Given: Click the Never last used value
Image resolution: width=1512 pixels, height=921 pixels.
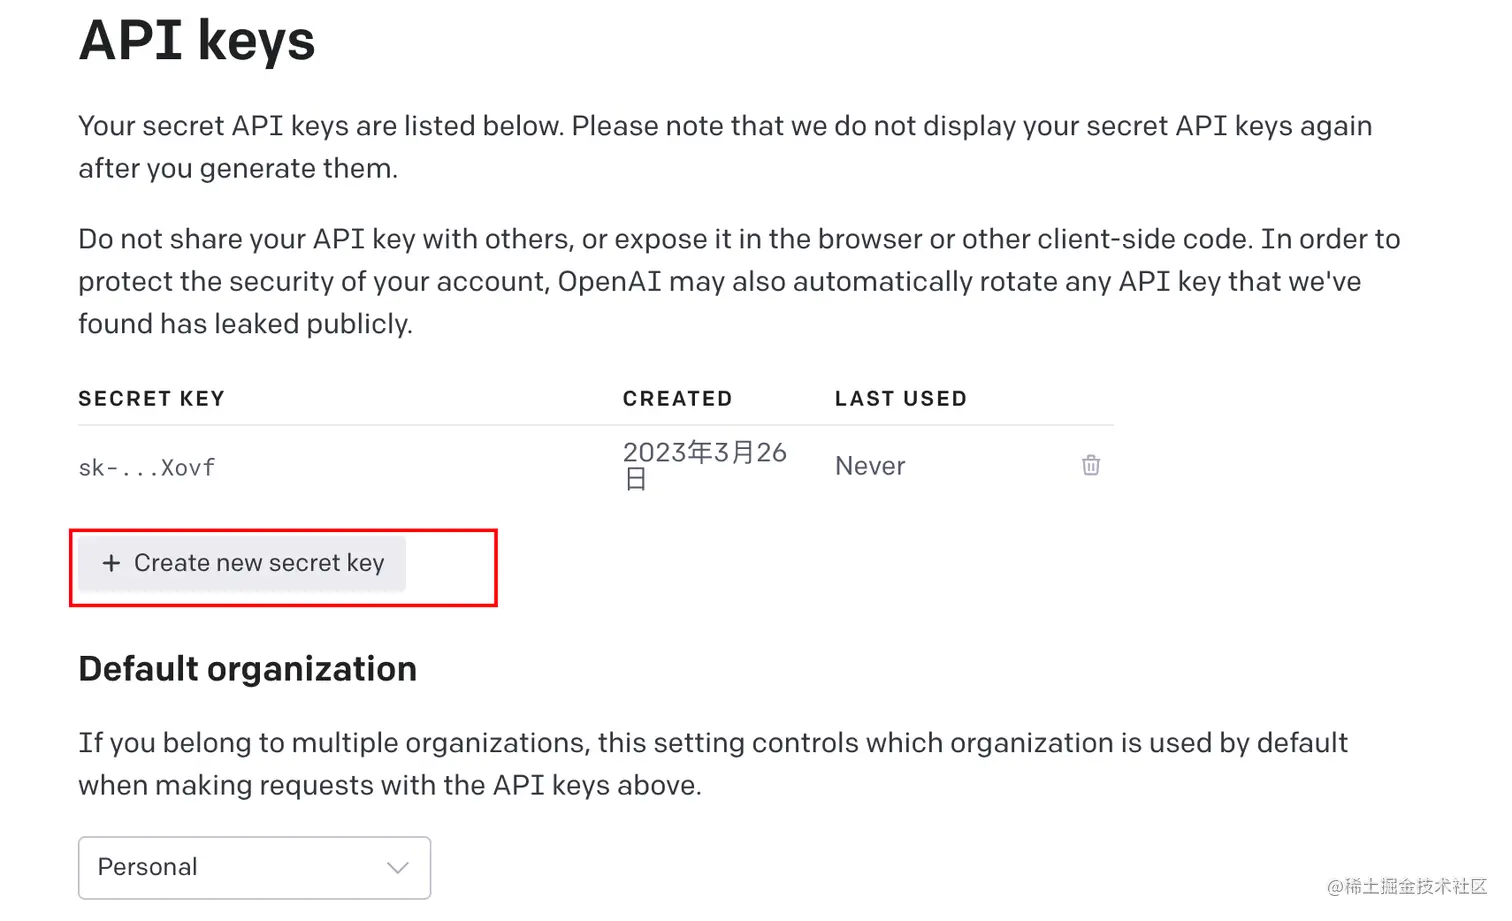Looking at the screenshot, I should tap(870, 466).
